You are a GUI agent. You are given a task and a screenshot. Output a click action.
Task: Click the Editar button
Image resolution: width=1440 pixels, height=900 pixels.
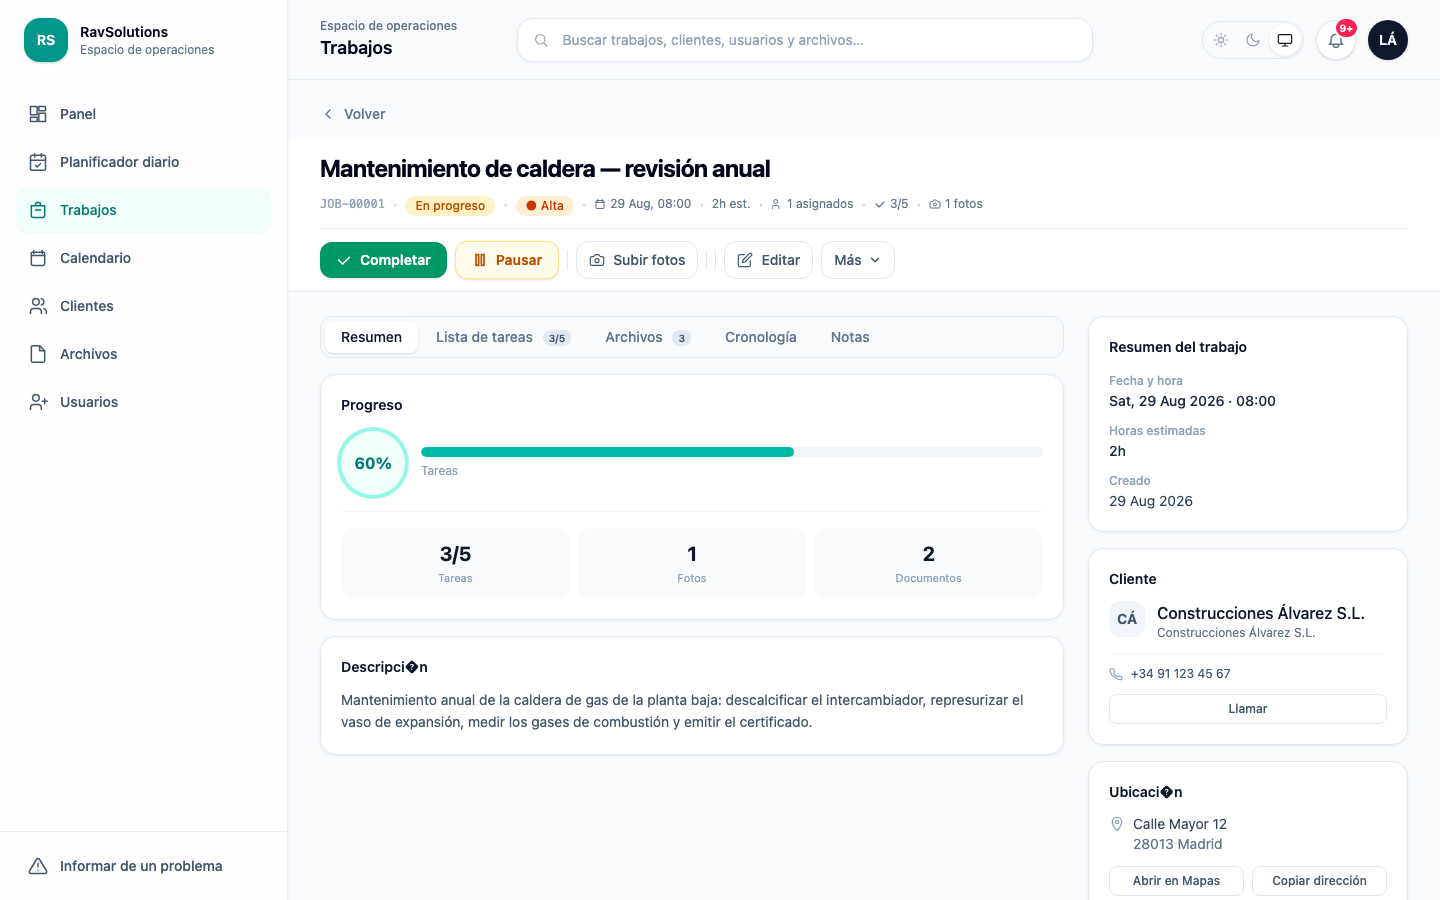click(768, 260)
